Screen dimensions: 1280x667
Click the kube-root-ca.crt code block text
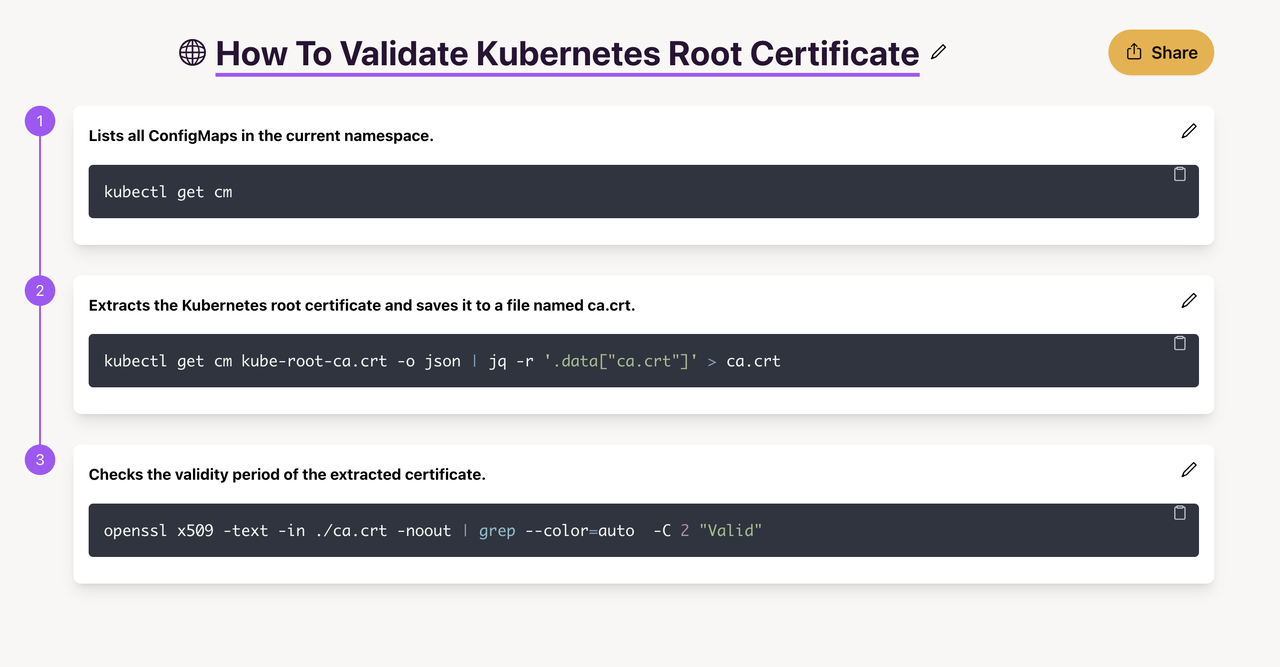(x=442, y=361)
